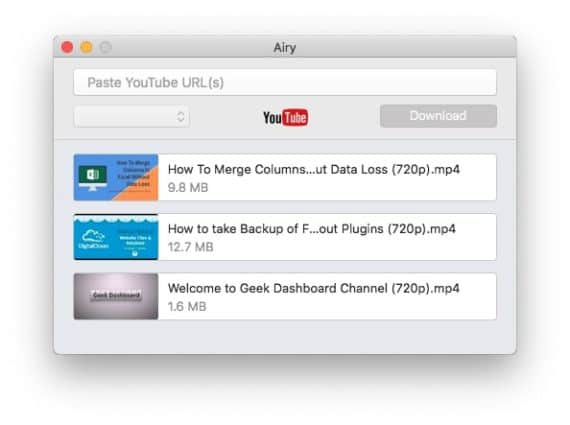Select the Geek Dashboard video thumbnail
The height and width of the screenshot is (425, 570).
116,296
